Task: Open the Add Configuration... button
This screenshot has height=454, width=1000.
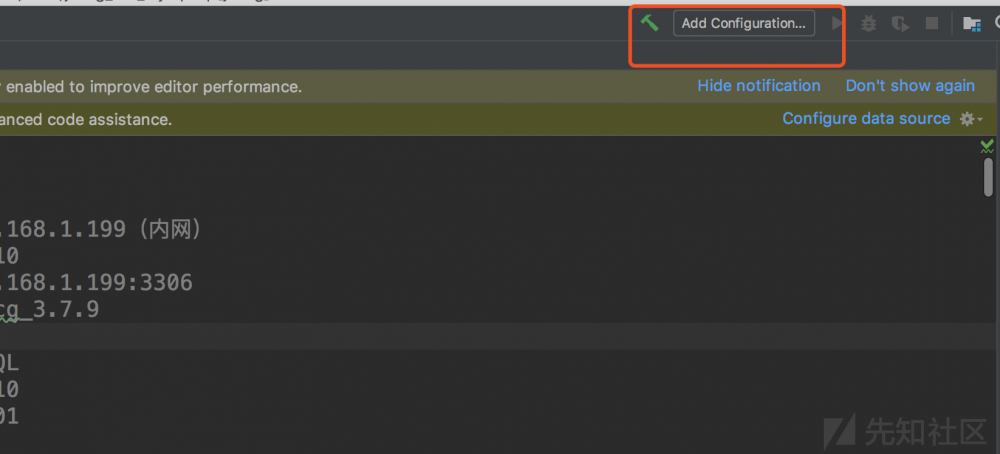Action: point(743,23)
